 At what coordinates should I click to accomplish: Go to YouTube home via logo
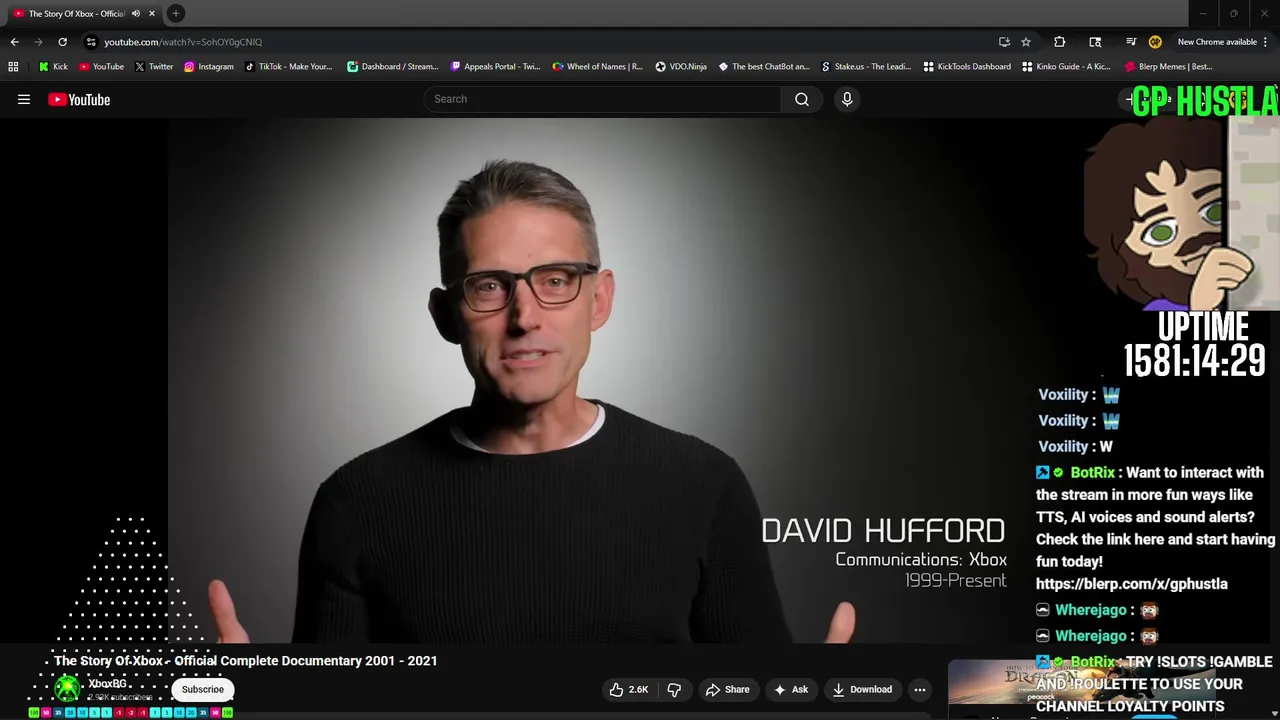[x=79, y=99]
